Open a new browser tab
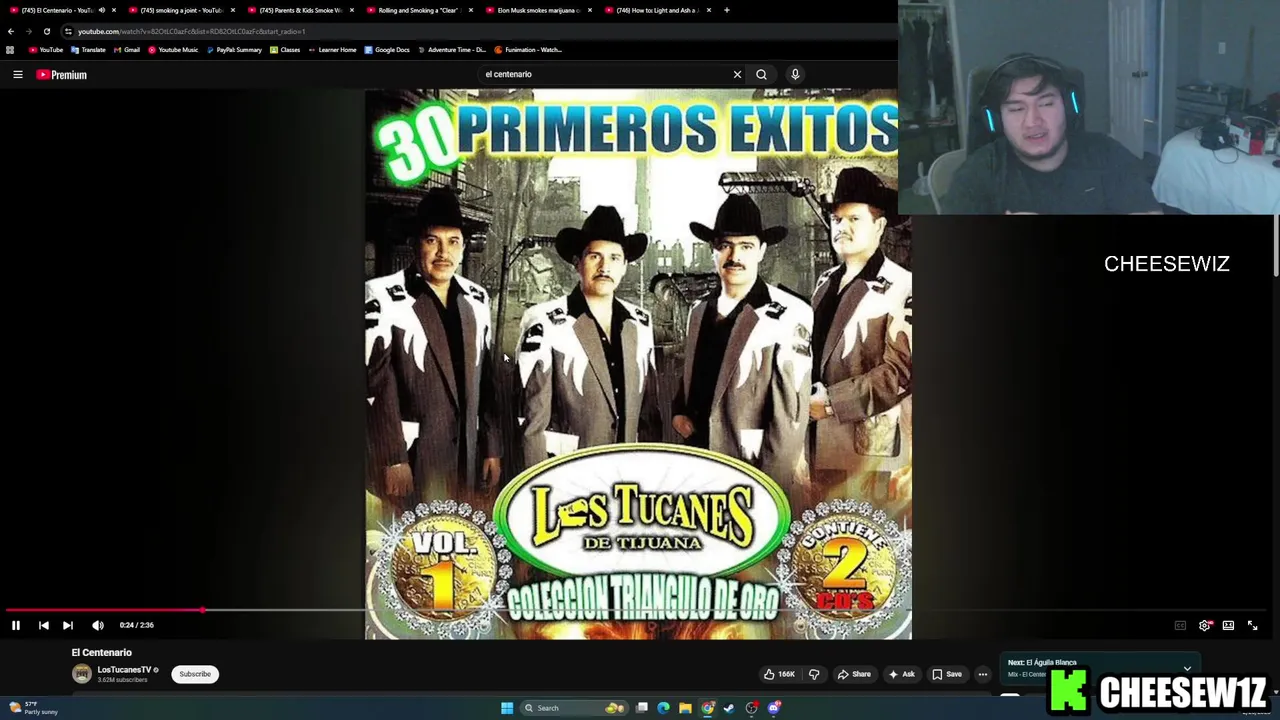Viewport: 1280px width, 720px height. click(727, 10)
